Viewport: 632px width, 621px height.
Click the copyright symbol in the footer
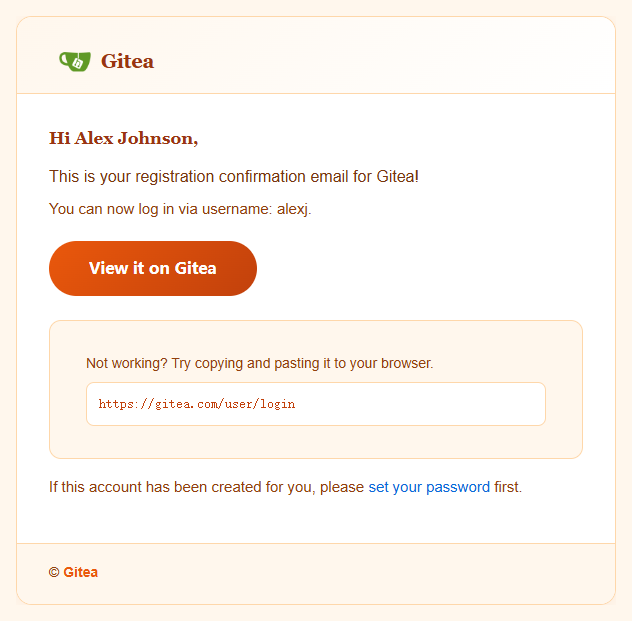pyautogui.click(x=54, y=572)
